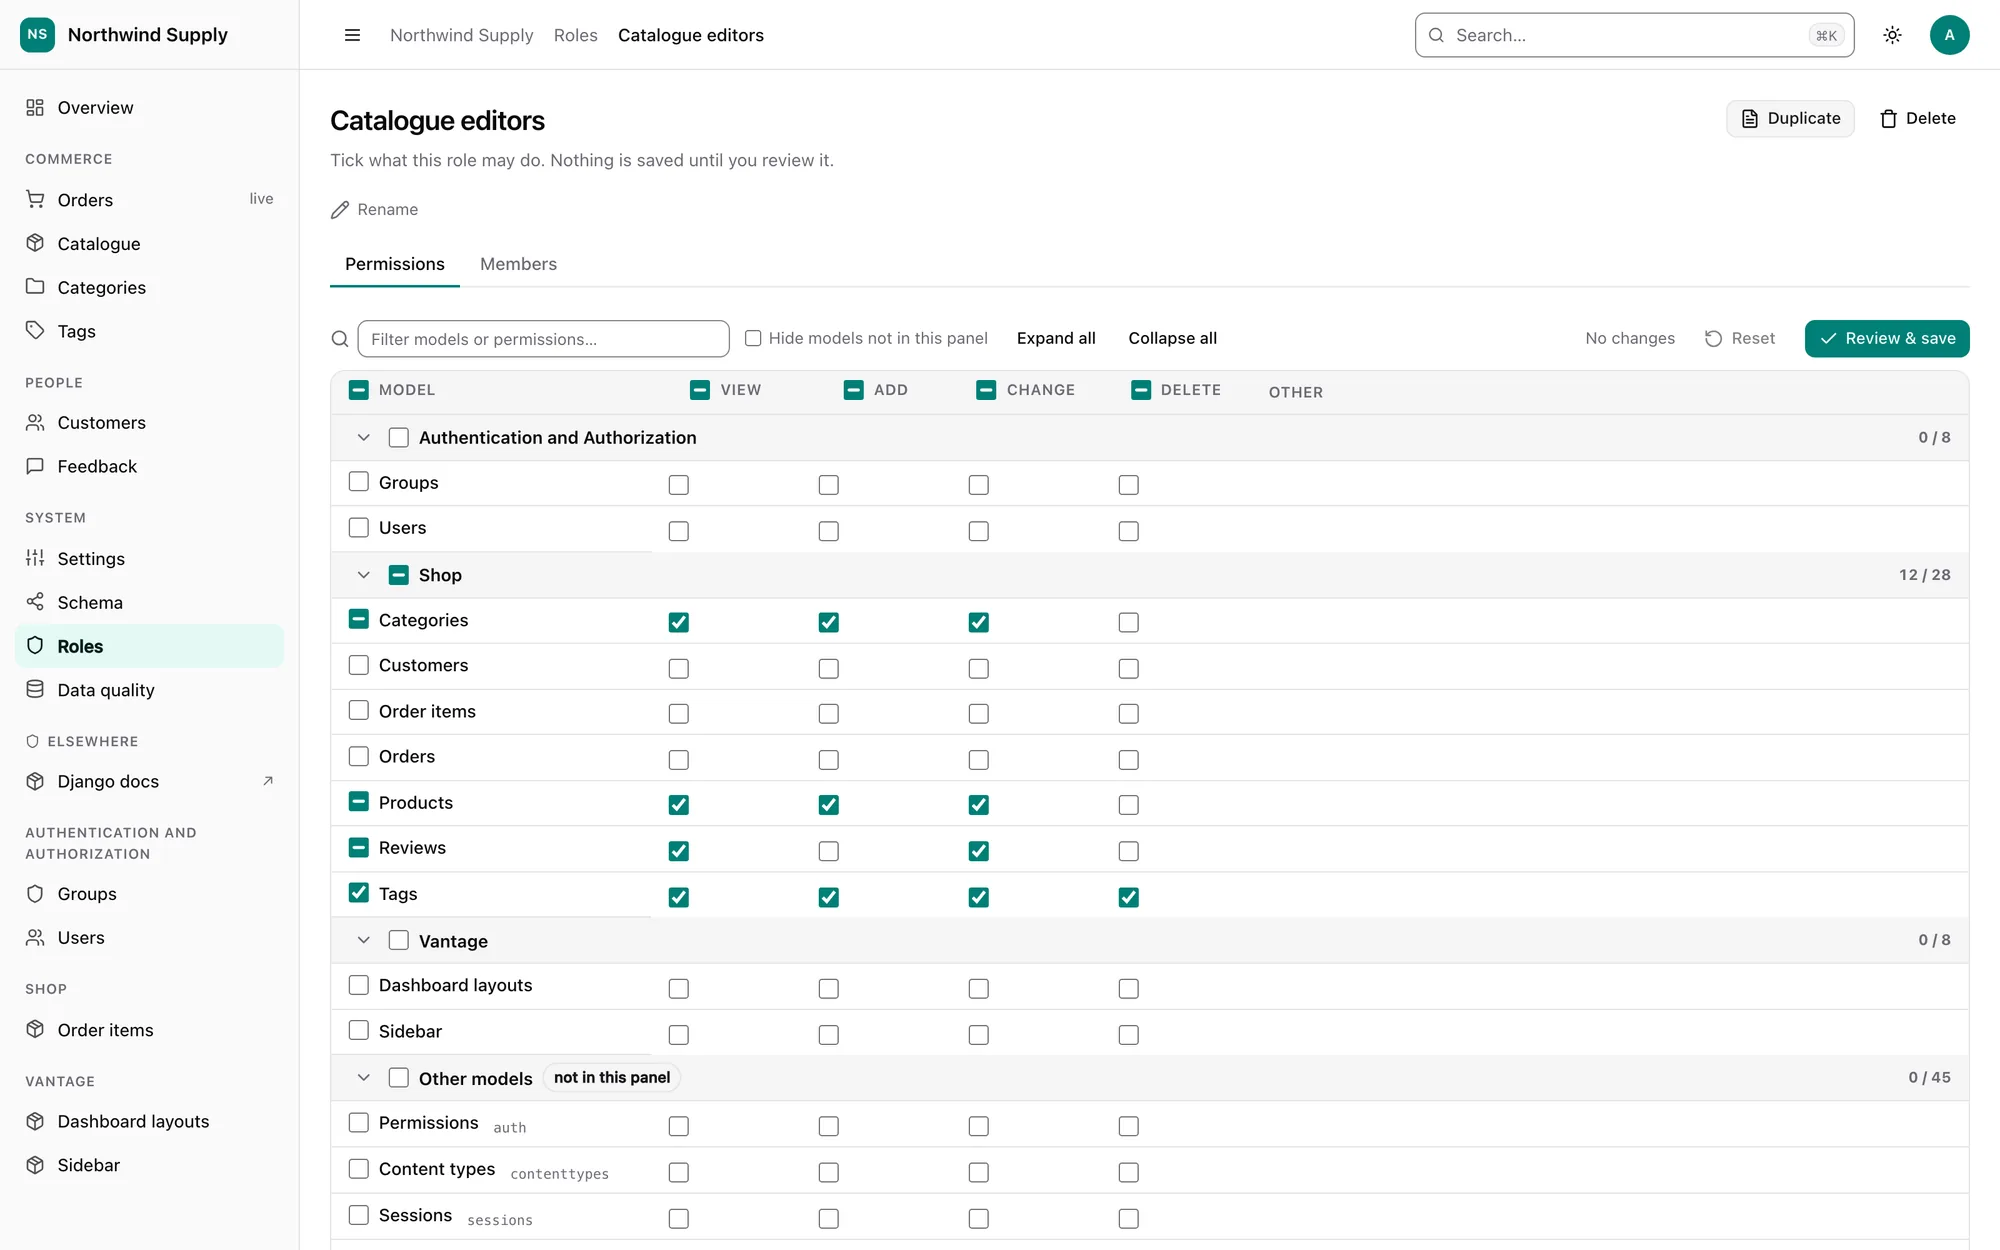The width and height of the screenshot is (2000, 1250).
Task: Open Roles in the sidebar
Action: (150, 646)
